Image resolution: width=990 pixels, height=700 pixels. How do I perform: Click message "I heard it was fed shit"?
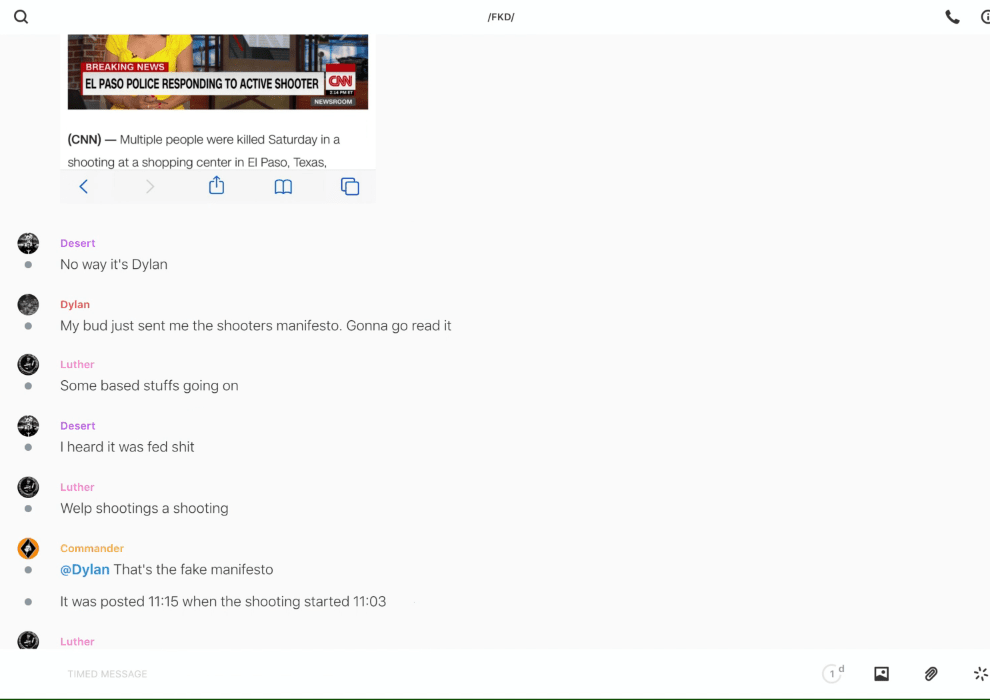pos(127,447)
